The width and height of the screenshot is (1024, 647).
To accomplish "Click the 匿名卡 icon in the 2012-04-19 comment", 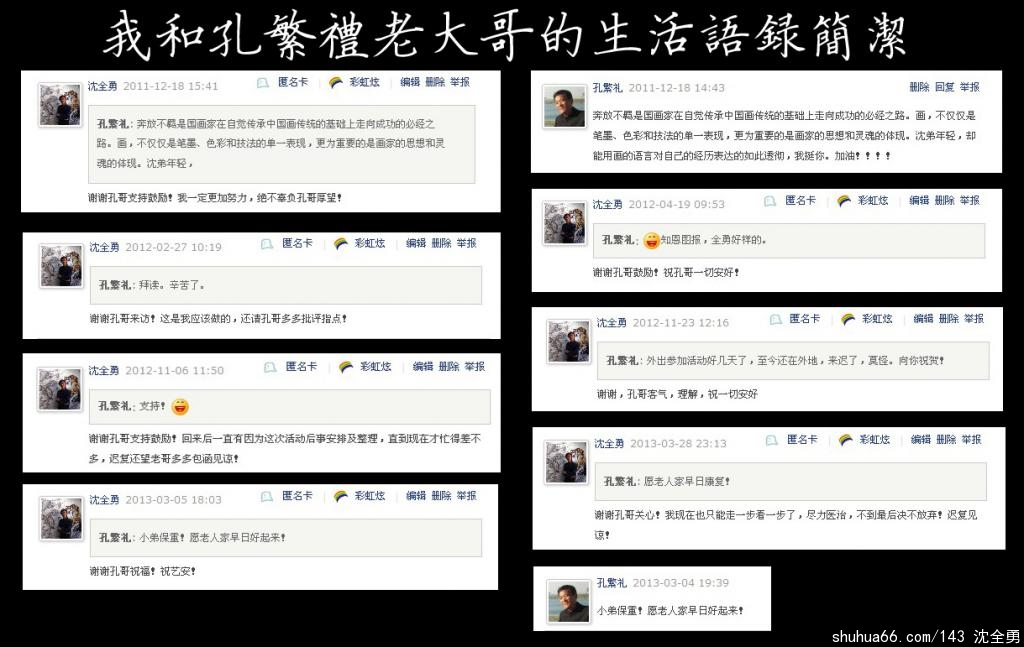I will (x=770, y=201).
